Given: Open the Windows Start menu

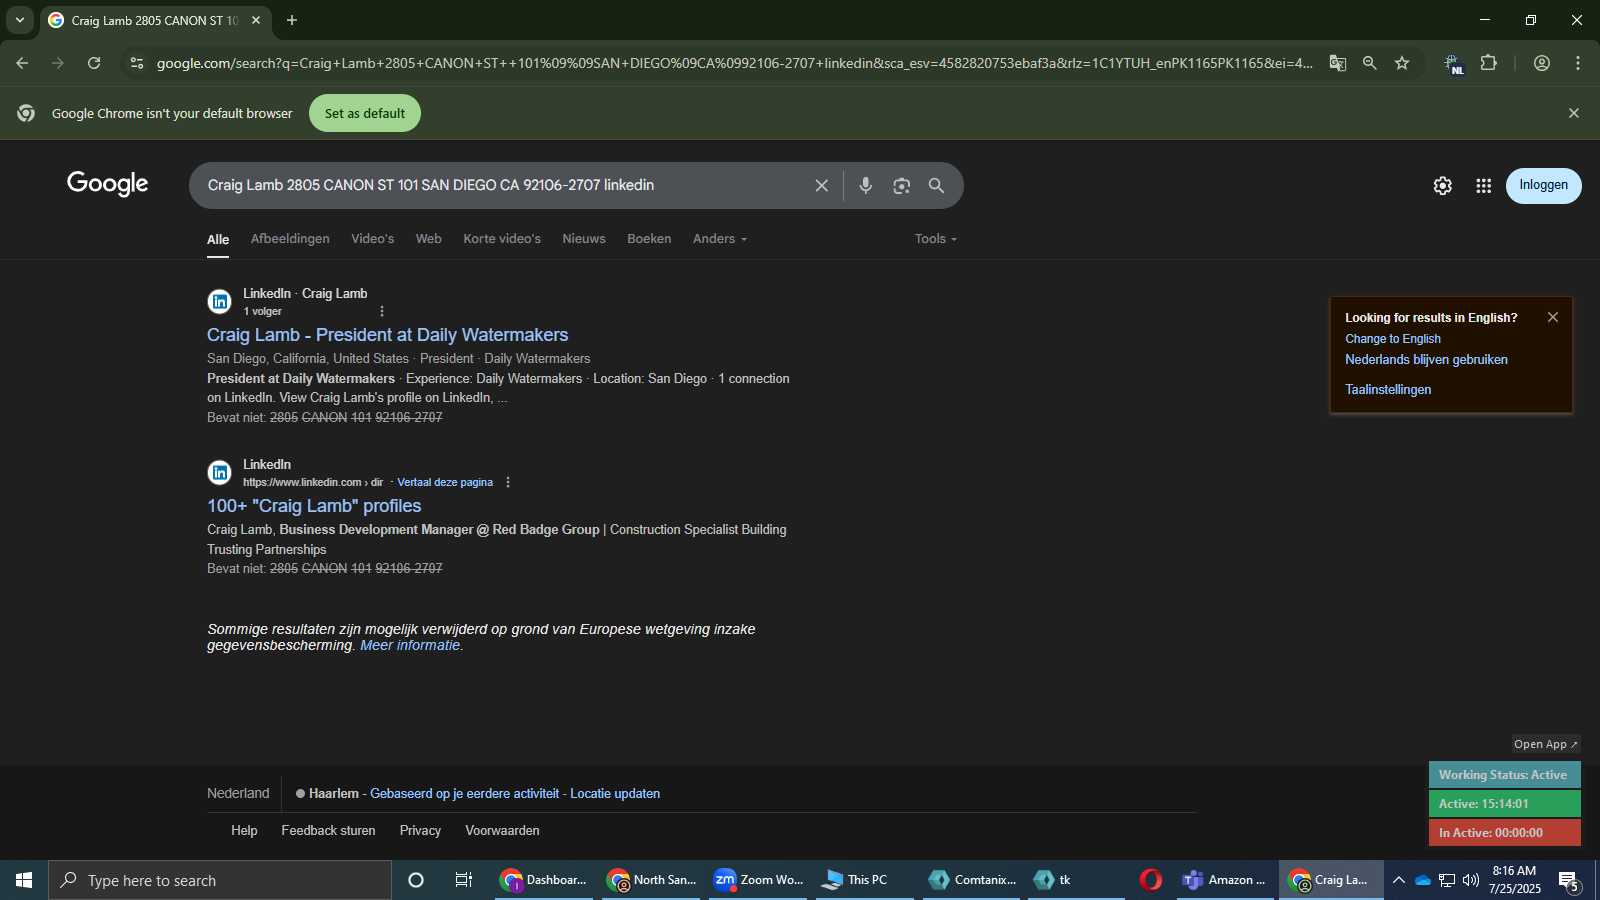Looking at the screenshot, I should pos(24,880).
